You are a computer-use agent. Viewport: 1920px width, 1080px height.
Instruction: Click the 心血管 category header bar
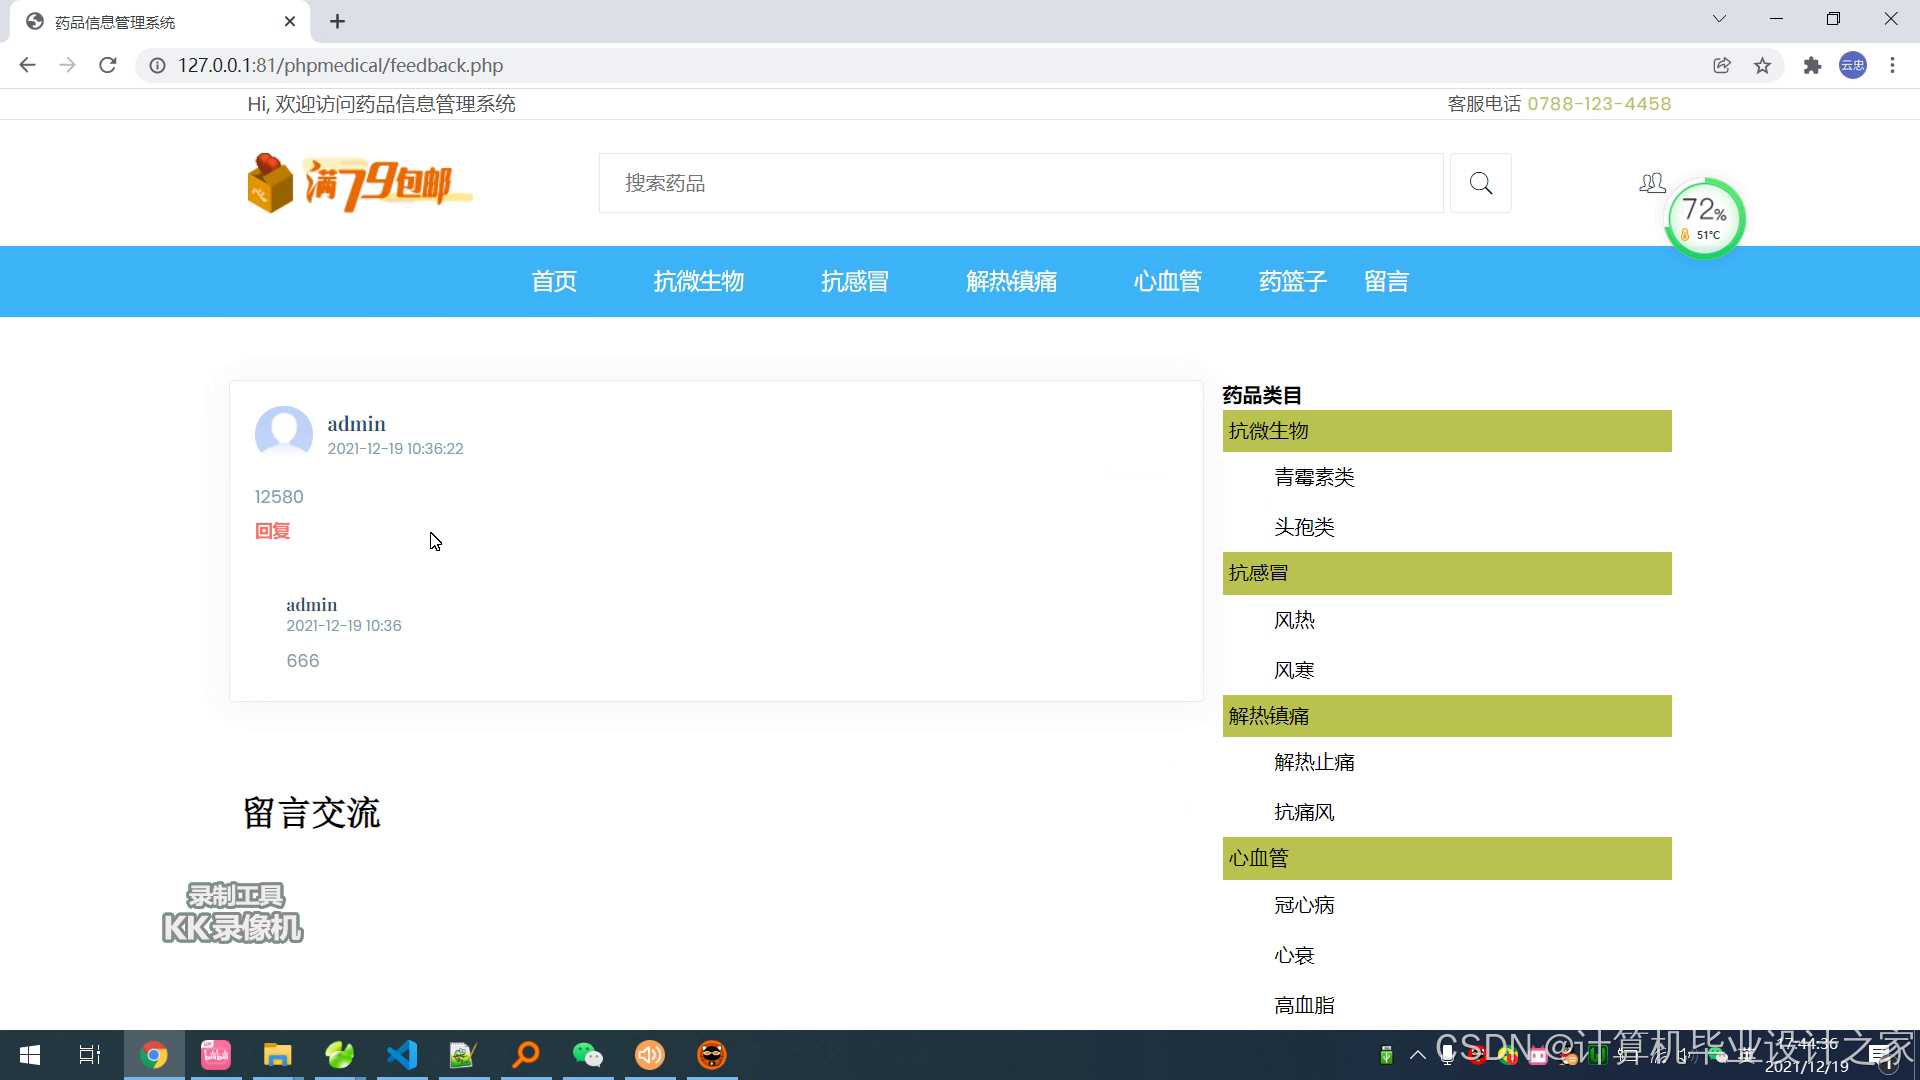[x=1446, y=858]
